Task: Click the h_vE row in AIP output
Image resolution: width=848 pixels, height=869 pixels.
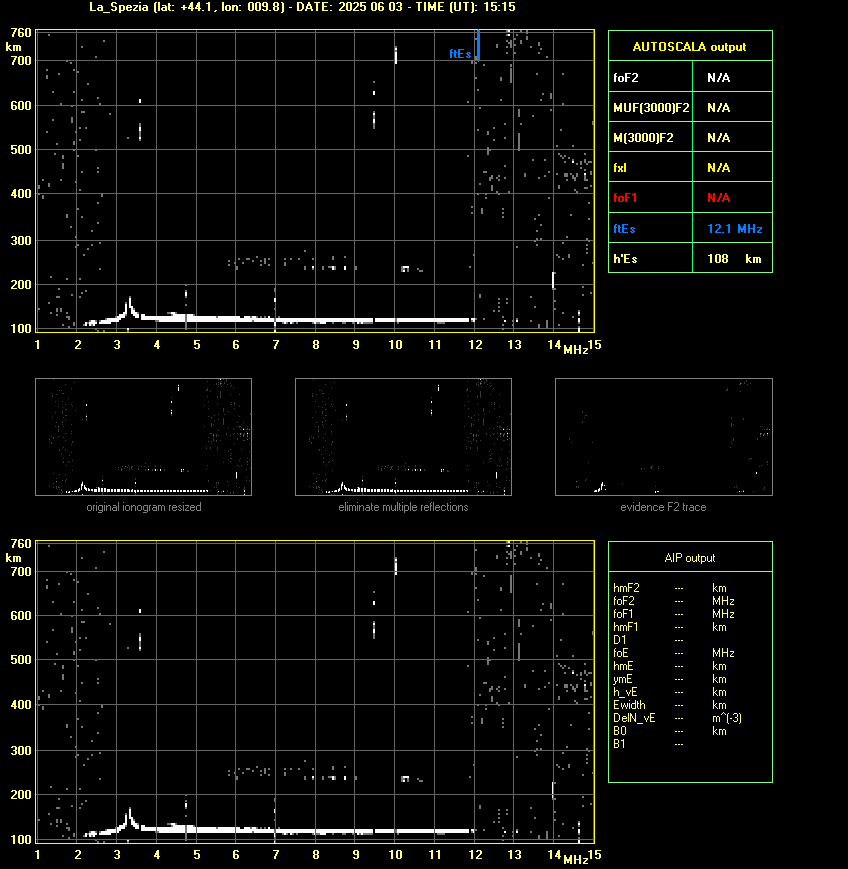Action: 670,692
